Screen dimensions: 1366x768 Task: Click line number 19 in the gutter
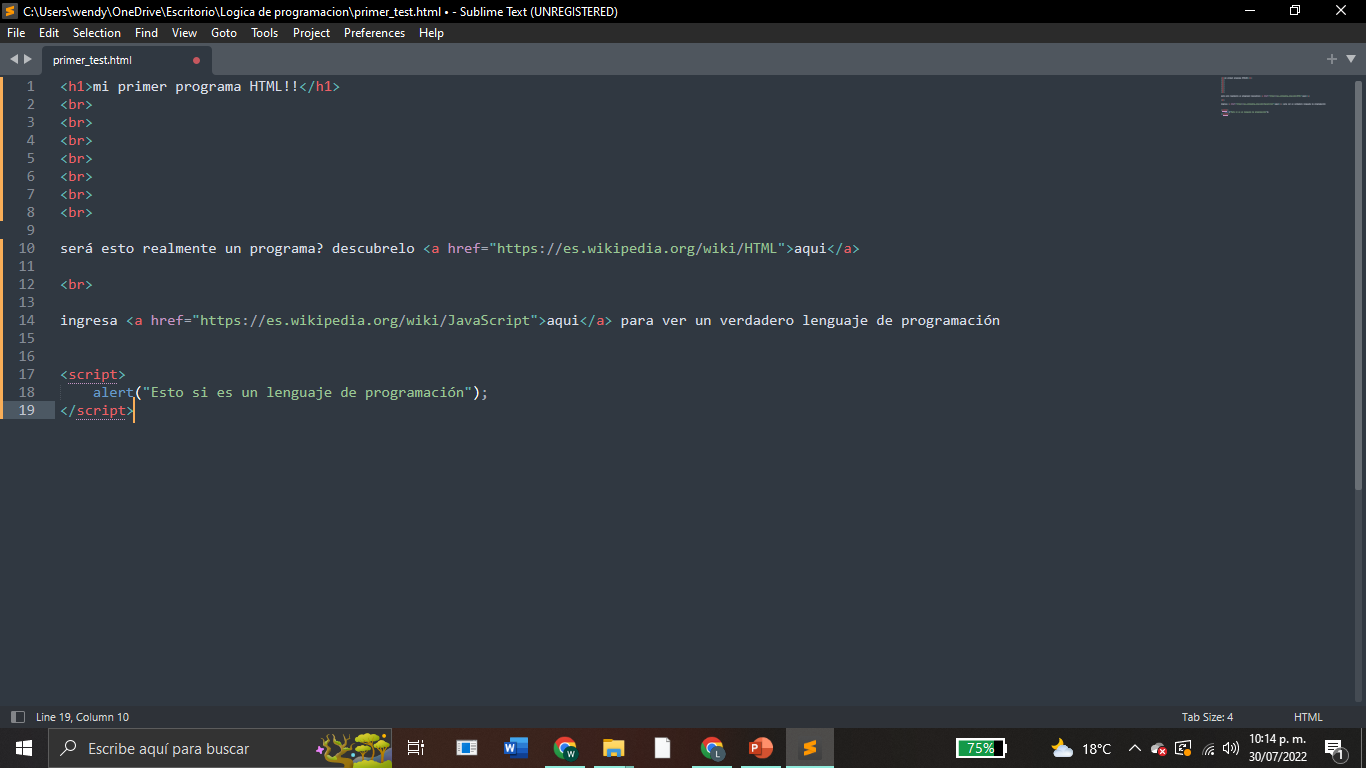26,410
